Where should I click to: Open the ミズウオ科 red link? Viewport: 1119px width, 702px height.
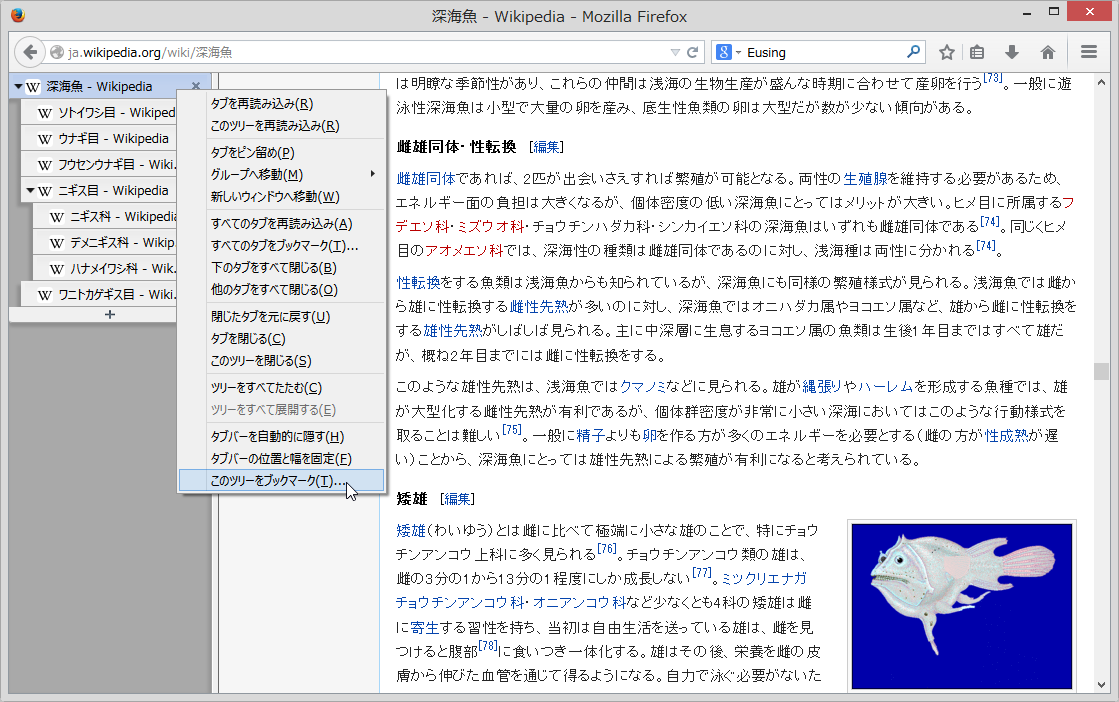tap(490, 227)
